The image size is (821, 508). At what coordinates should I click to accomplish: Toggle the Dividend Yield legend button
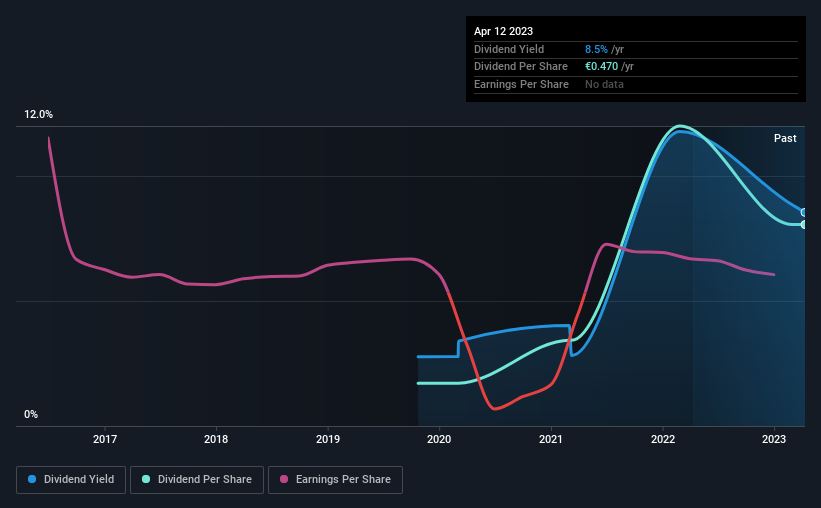click(71, 480)
